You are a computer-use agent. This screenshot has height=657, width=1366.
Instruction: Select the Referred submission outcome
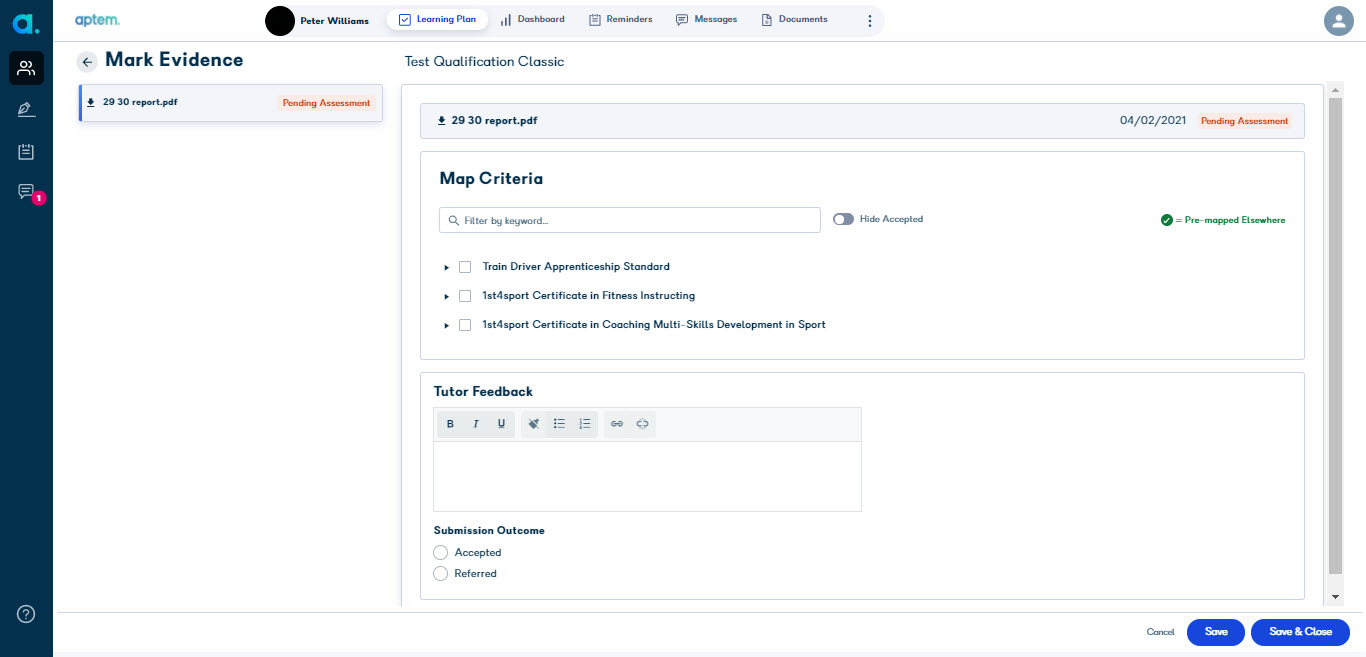pyautogui.click(x=440, y=574)
